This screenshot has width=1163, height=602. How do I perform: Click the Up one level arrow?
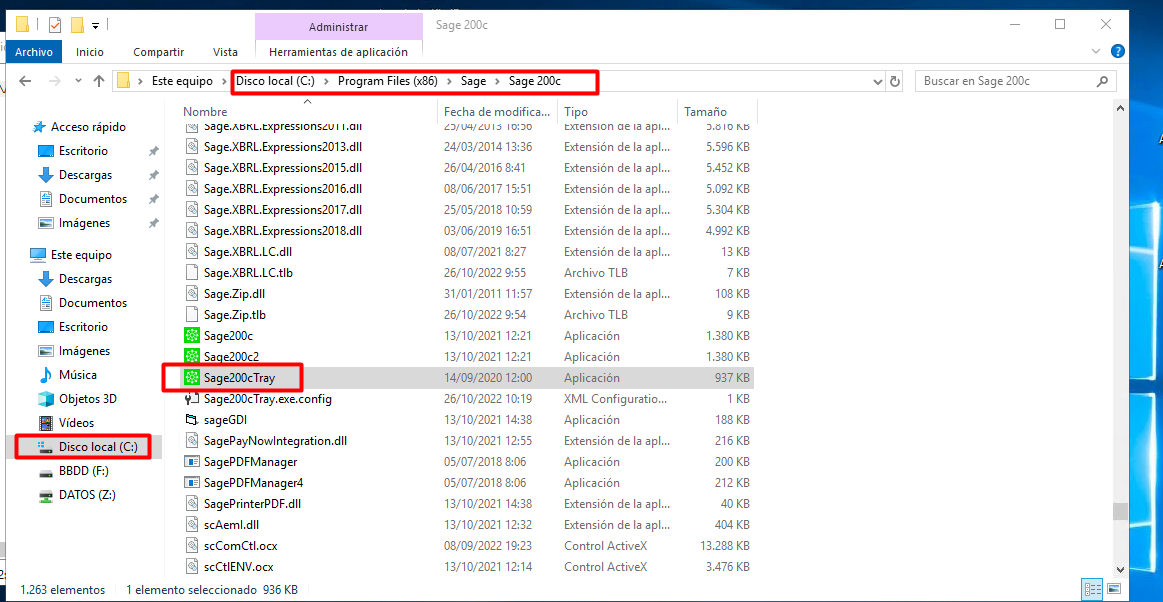[99, 81]
